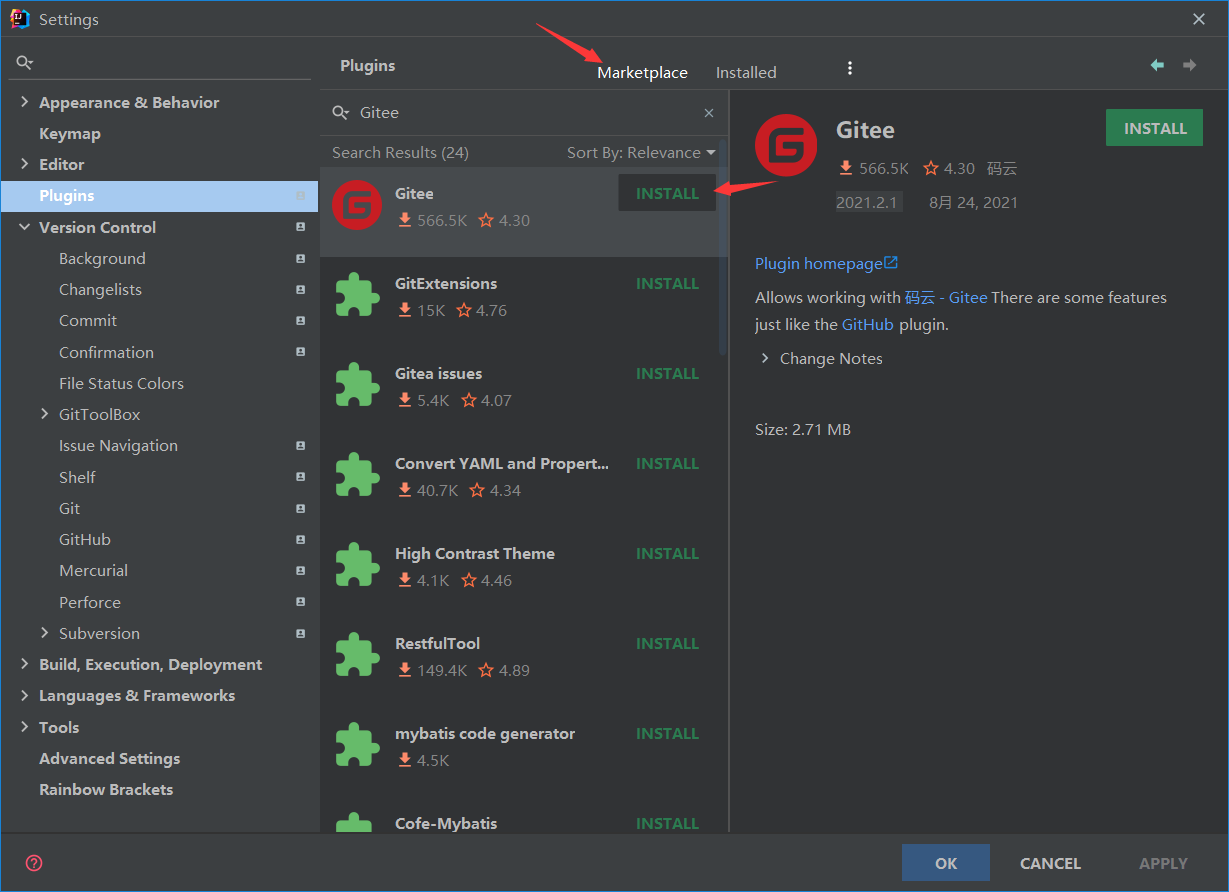Click the project-level icon beside Version Control
This screenshot has height=892, width=1229.
tap(300, 227)
